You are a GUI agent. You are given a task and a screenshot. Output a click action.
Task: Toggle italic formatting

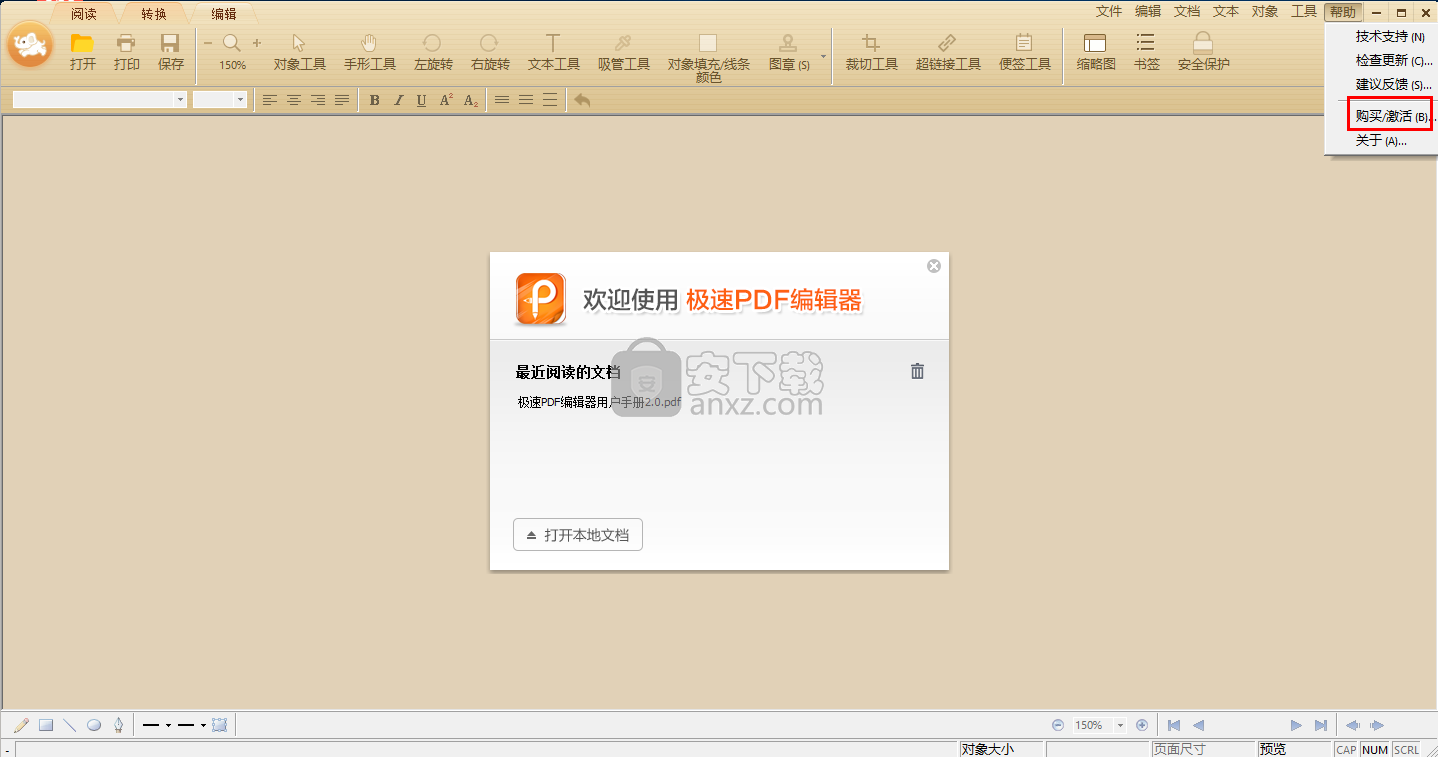click(x=398, y=100)
